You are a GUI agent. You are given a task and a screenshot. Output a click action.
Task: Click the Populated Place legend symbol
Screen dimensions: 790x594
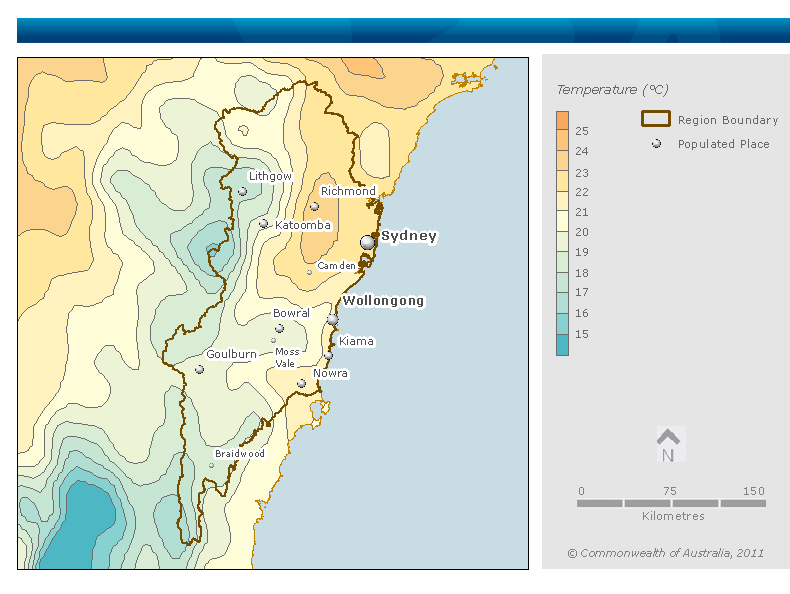[656, 144]
